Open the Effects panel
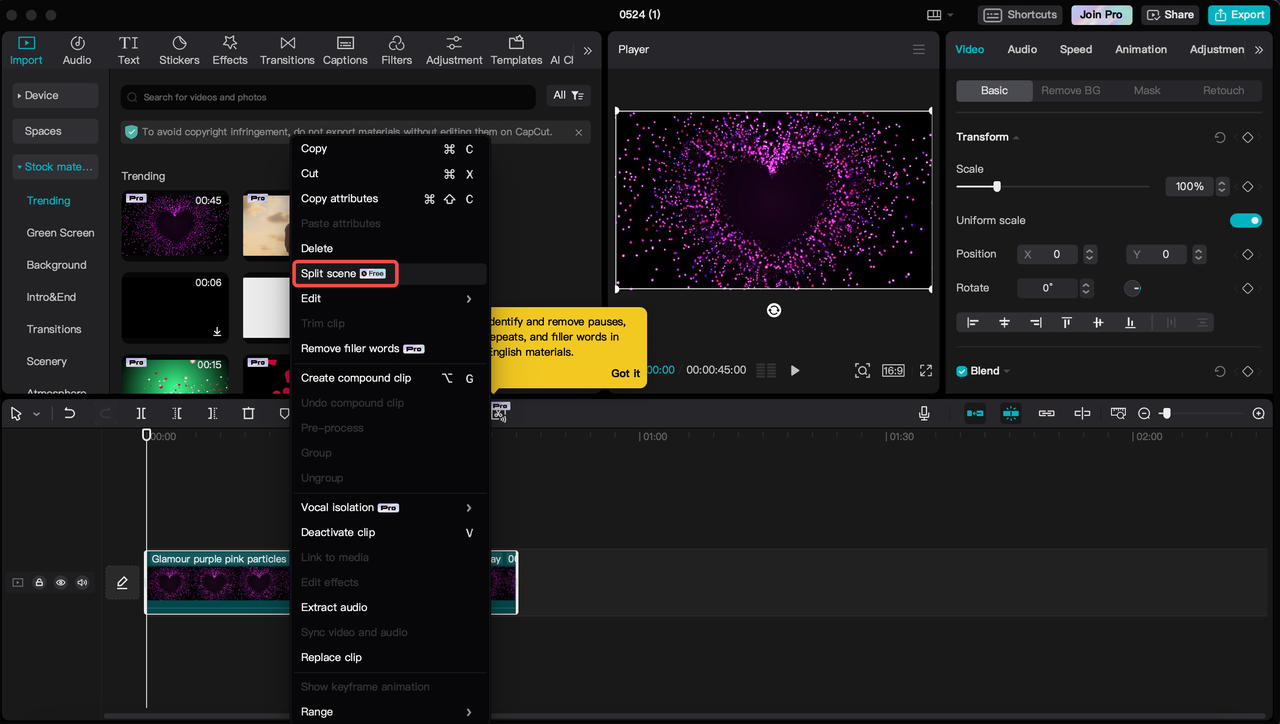The height and width of the screenshot is (724, 1280). point(229,49)
